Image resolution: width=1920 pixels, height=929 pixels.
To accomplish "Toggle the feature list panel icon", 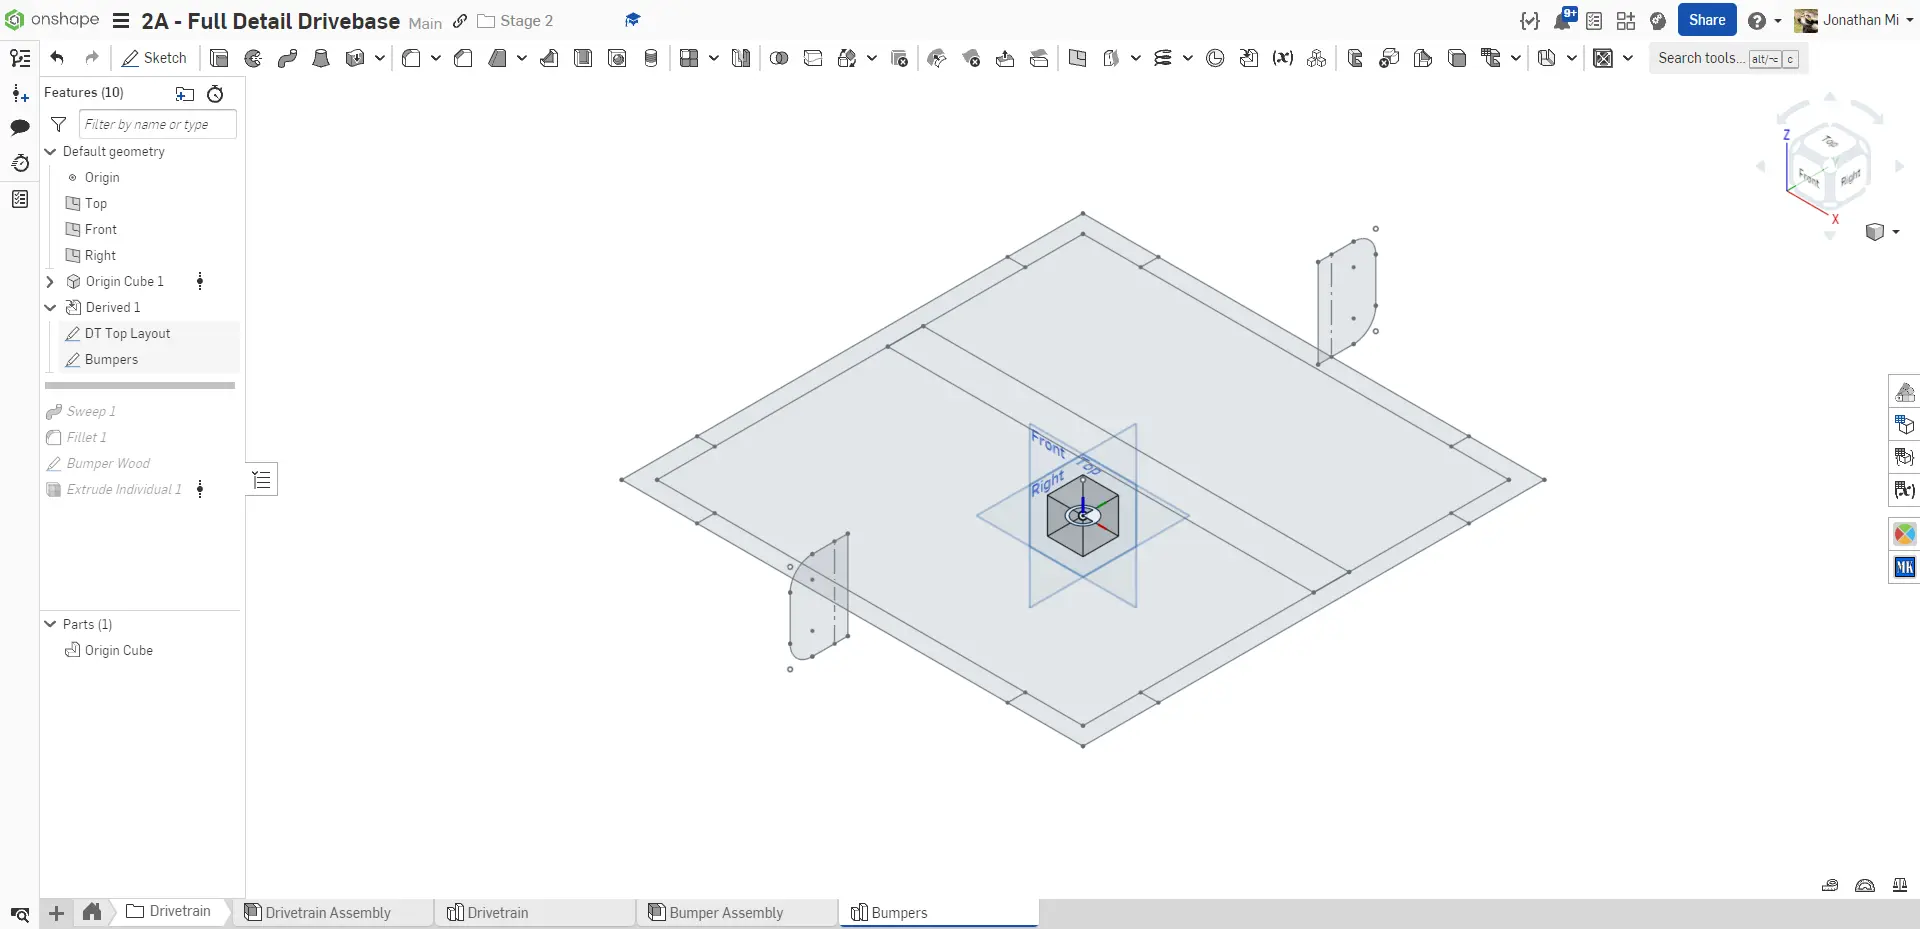I will click(20, 58).
